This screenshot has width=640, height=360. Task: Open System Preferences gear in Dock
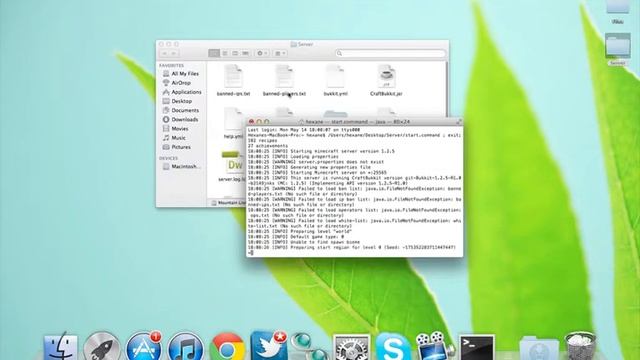pos(351,349)
